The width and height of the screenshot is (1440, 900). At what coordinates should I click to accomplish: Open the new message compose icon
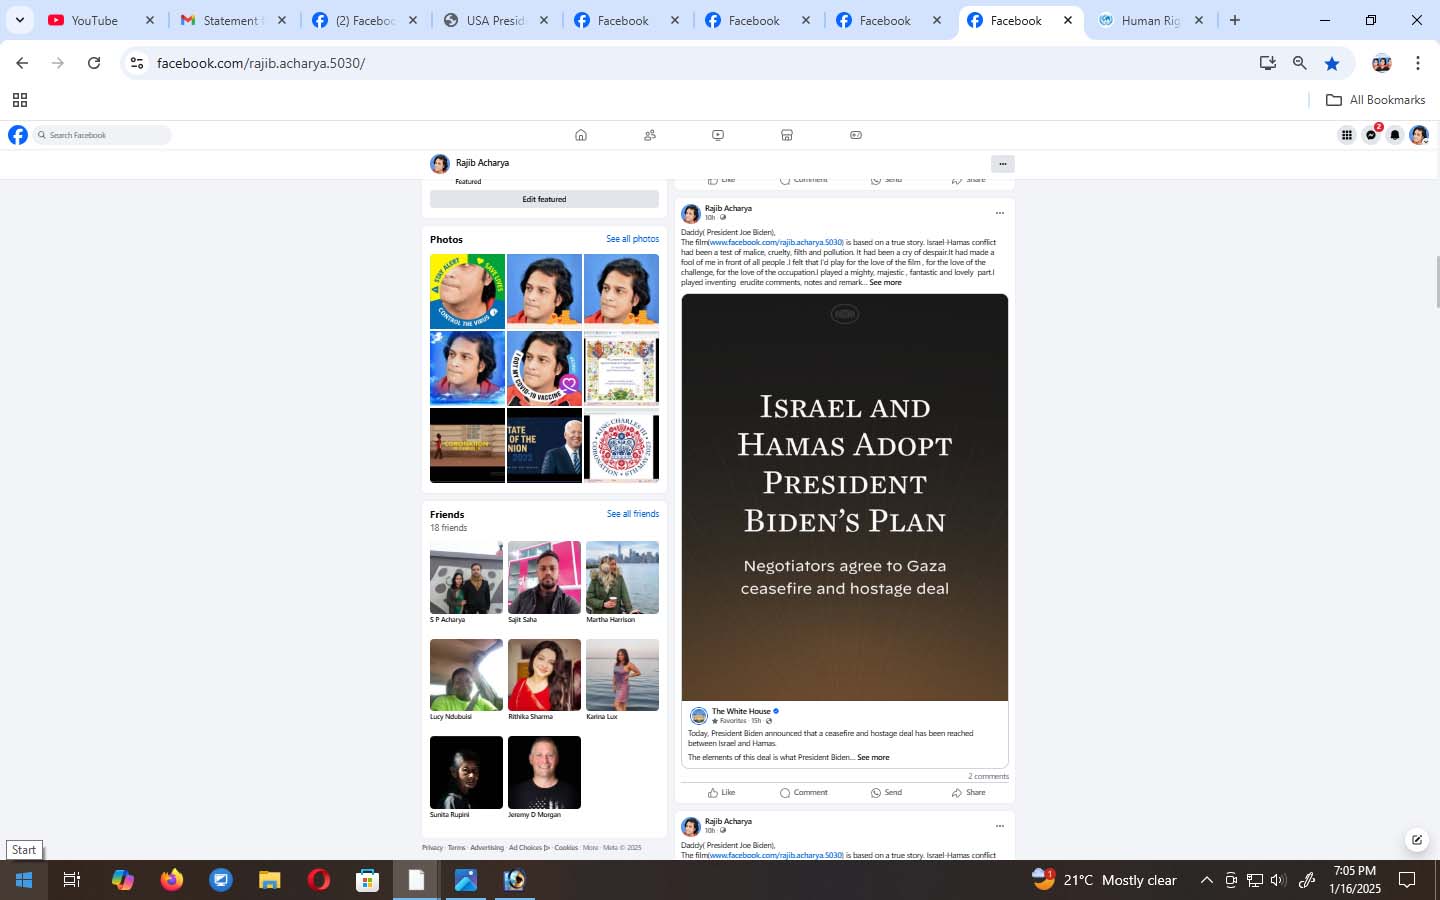pos(1416,840)
